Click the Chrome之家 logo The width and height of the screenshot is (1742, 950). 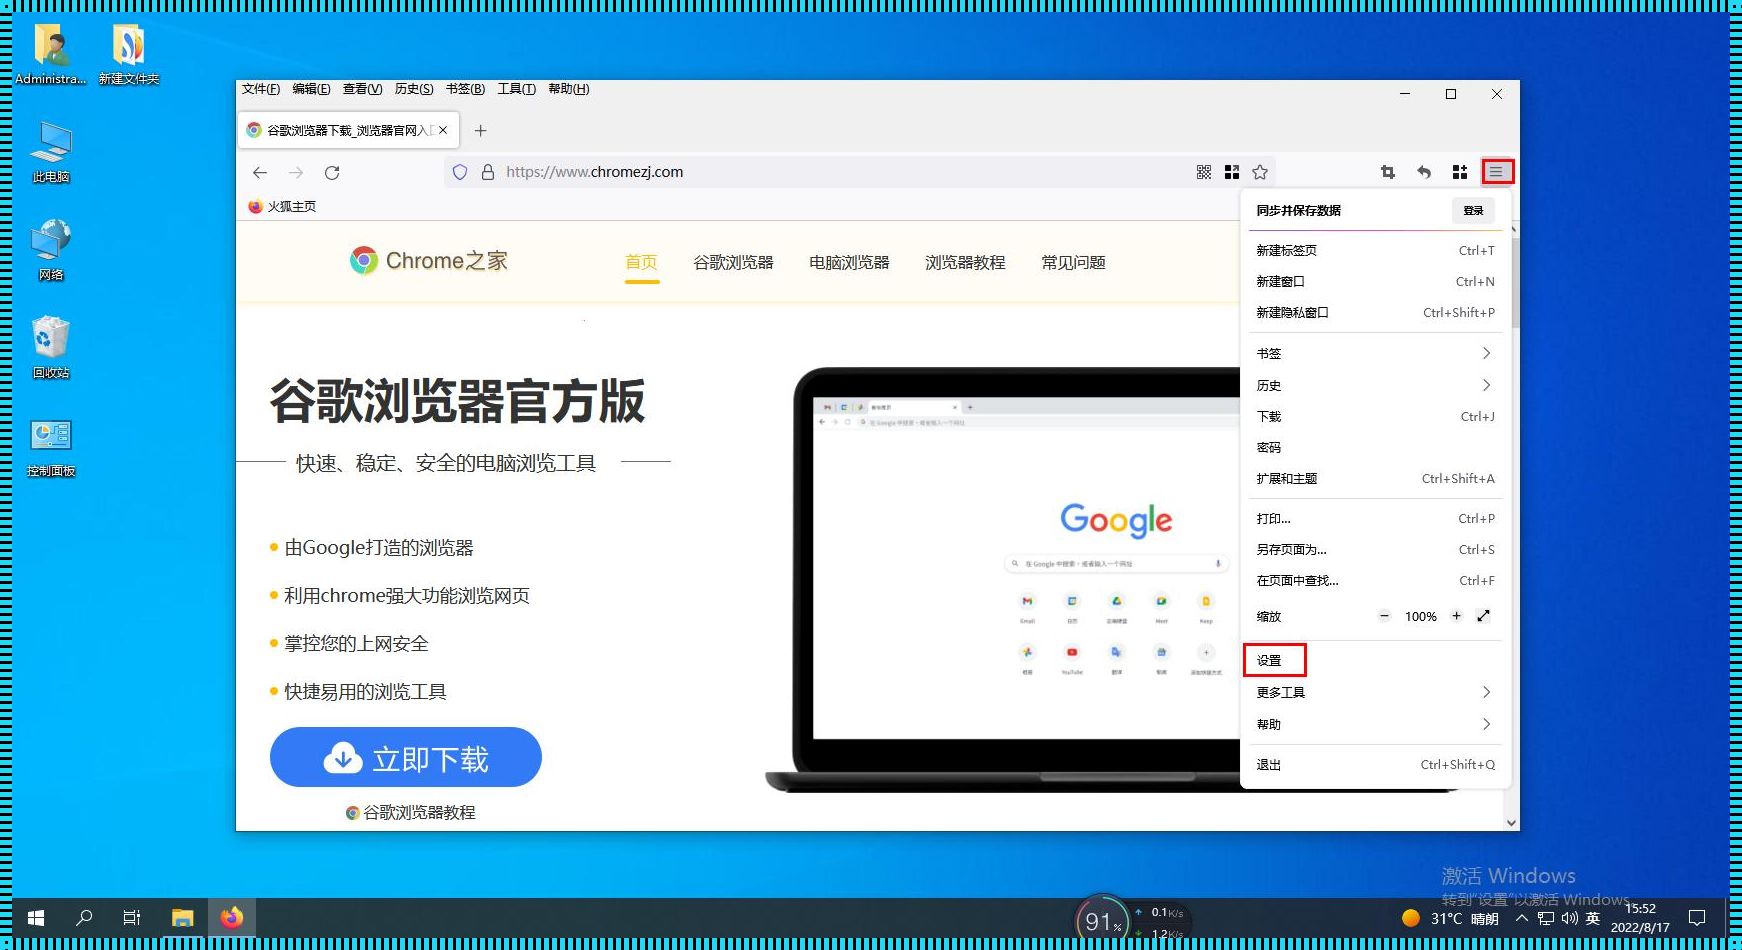(428, 261)
